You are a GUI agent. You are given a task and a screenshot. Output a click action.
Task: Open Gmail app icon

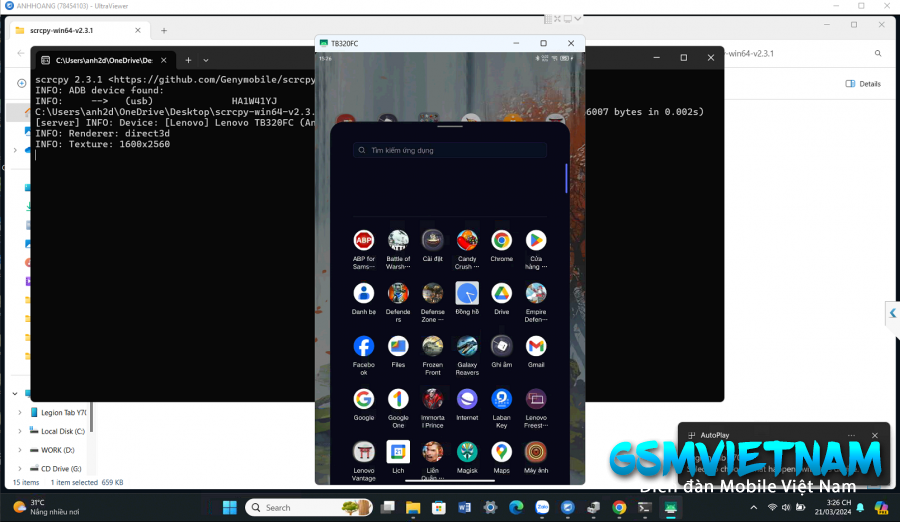pyautogui.click(x=536, y=346)
